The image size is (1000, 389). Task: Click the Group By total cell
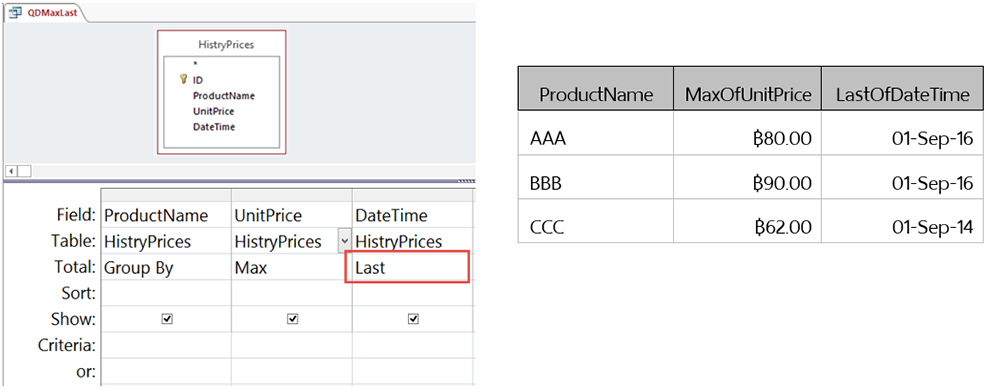(x=166, y=268)
